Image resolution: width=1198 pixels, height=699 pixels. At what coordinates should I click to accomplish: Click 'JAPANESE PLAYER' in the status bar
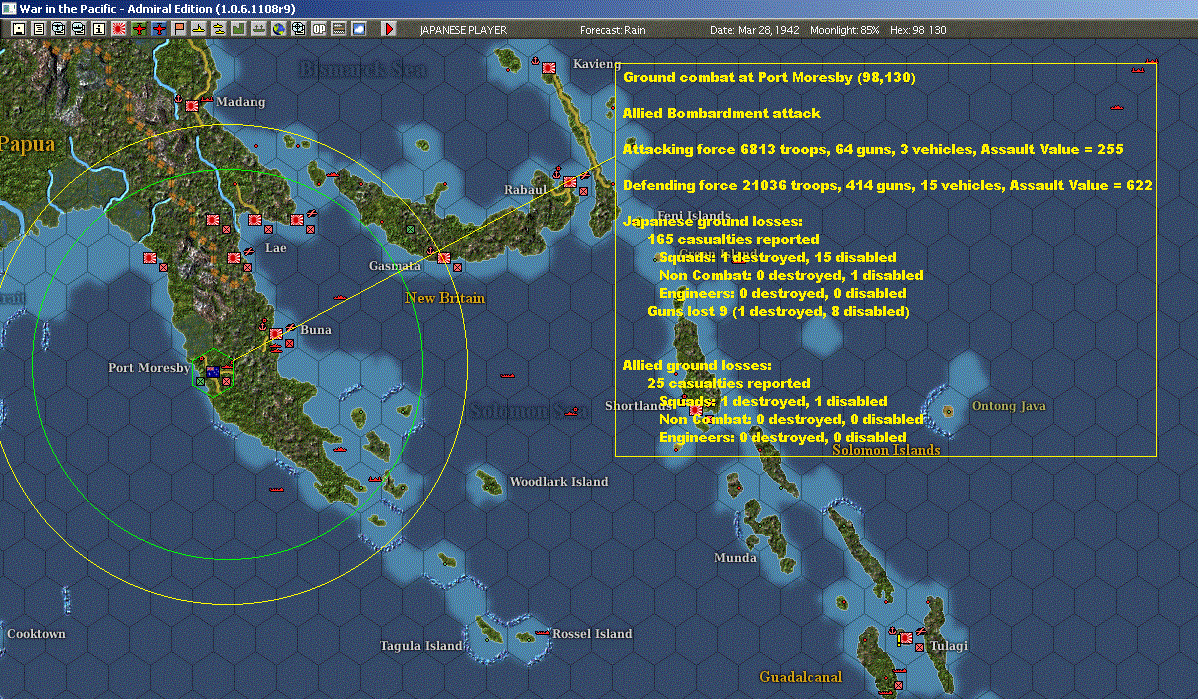[x=463, y=30]
